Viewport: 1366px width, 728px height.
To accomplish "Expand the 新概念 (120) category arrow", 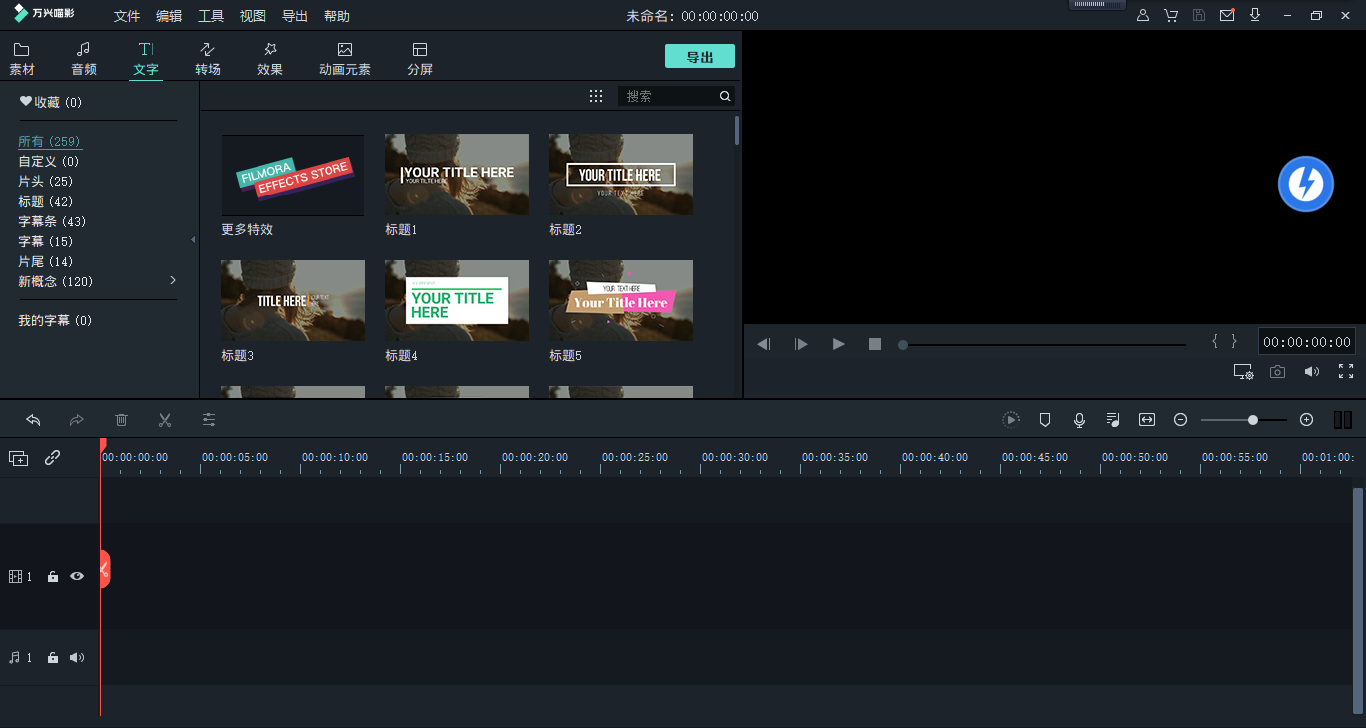I will (x=173, y=280).
